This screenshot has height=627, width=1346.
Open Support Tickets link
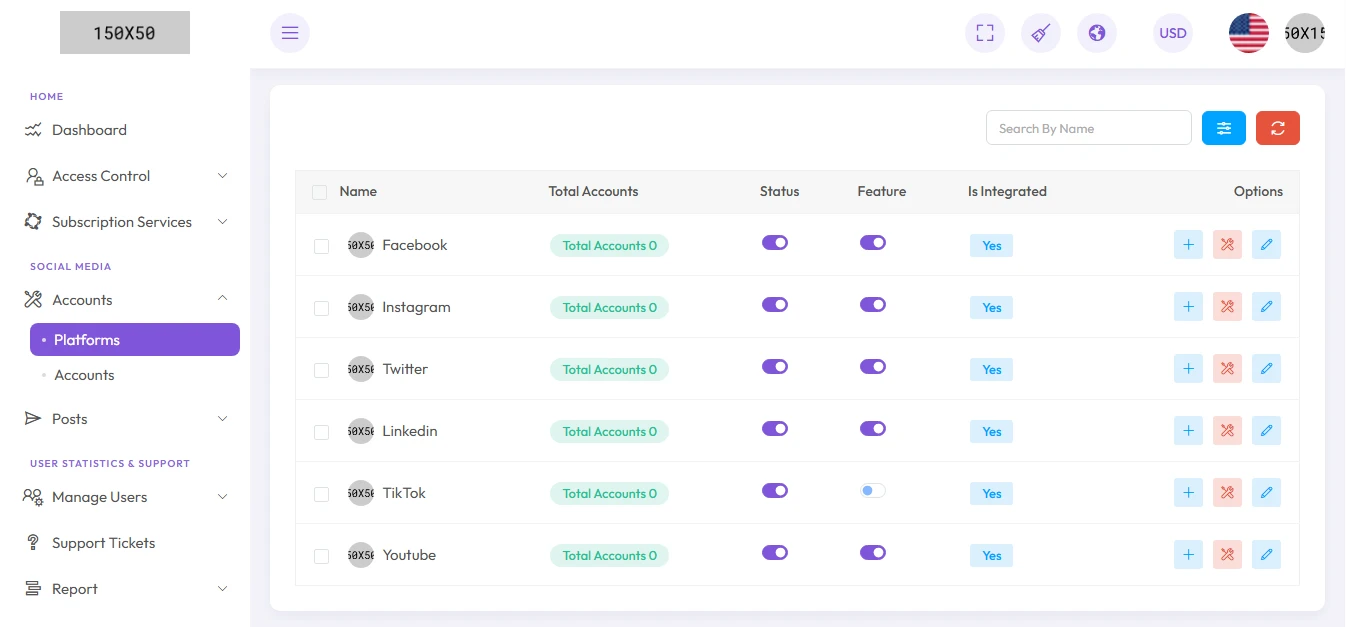click(x=103, y=543)
